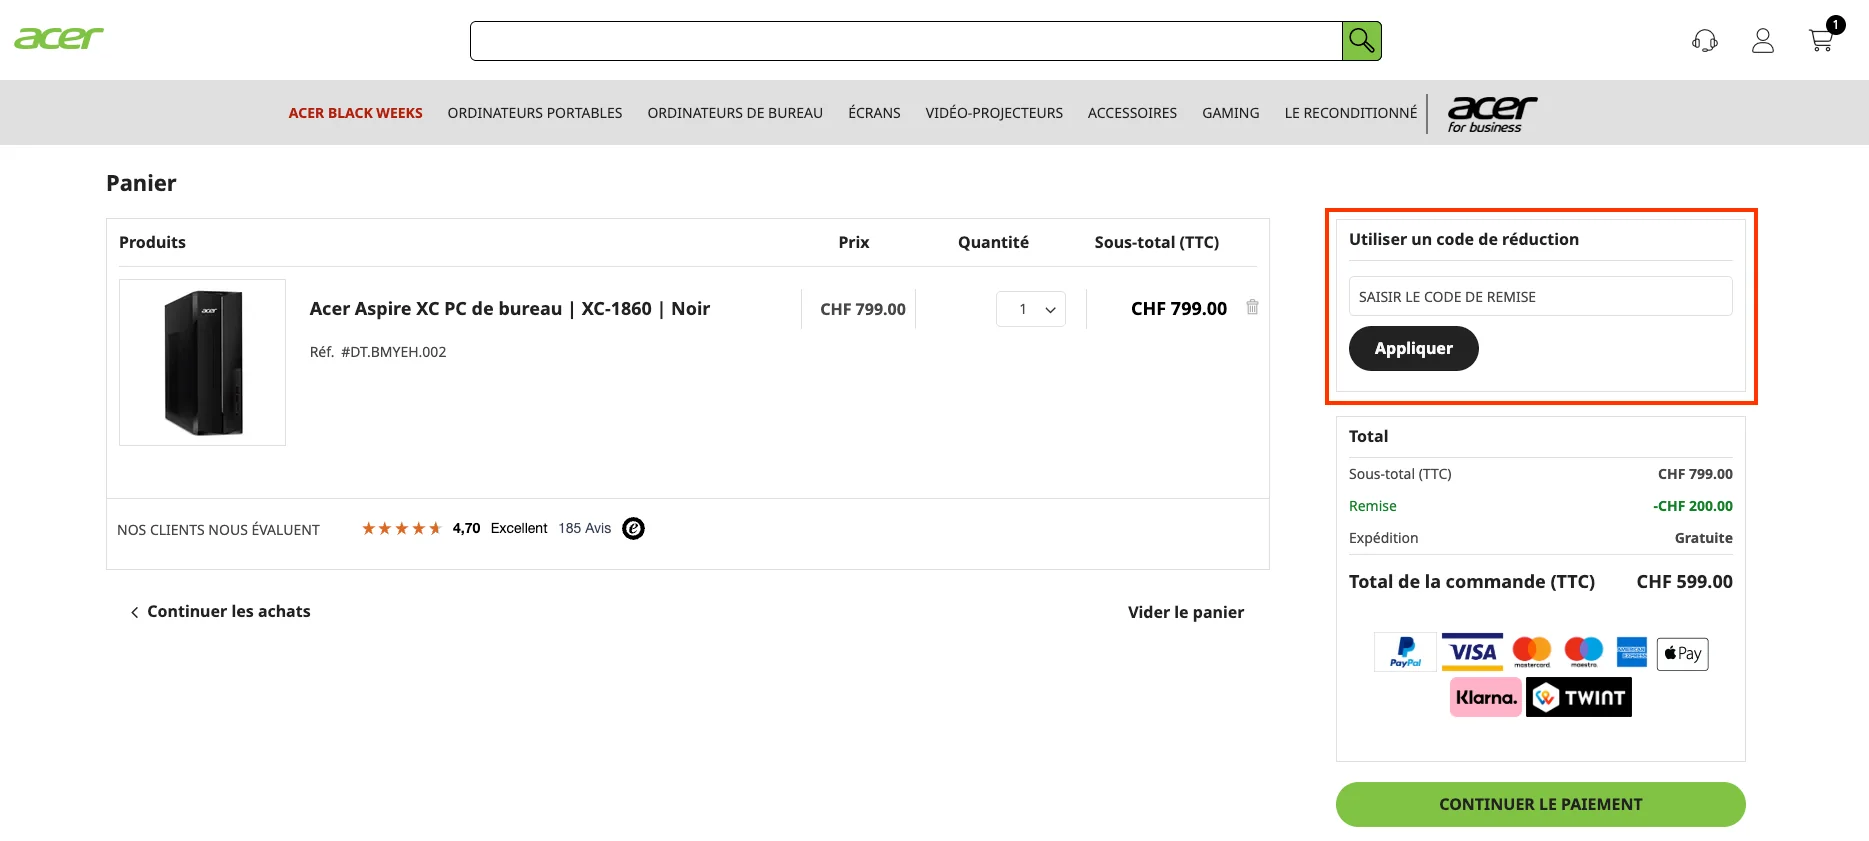The image size is (1869, 841).
Task: Click Continuer les achats link
Action: point(220,611)
